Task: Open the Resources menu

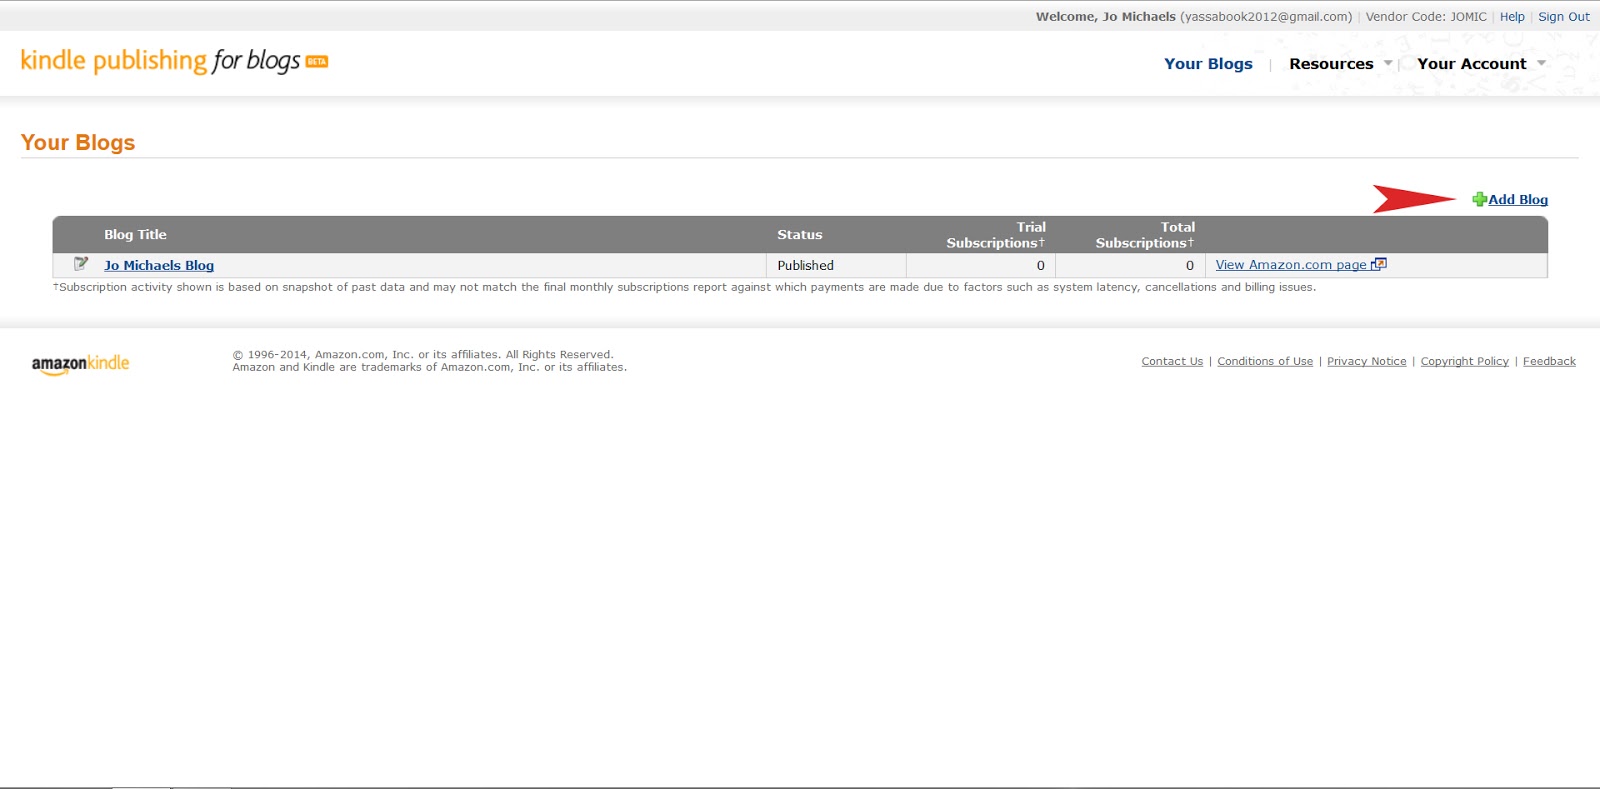Action: tap(1331, 64)
